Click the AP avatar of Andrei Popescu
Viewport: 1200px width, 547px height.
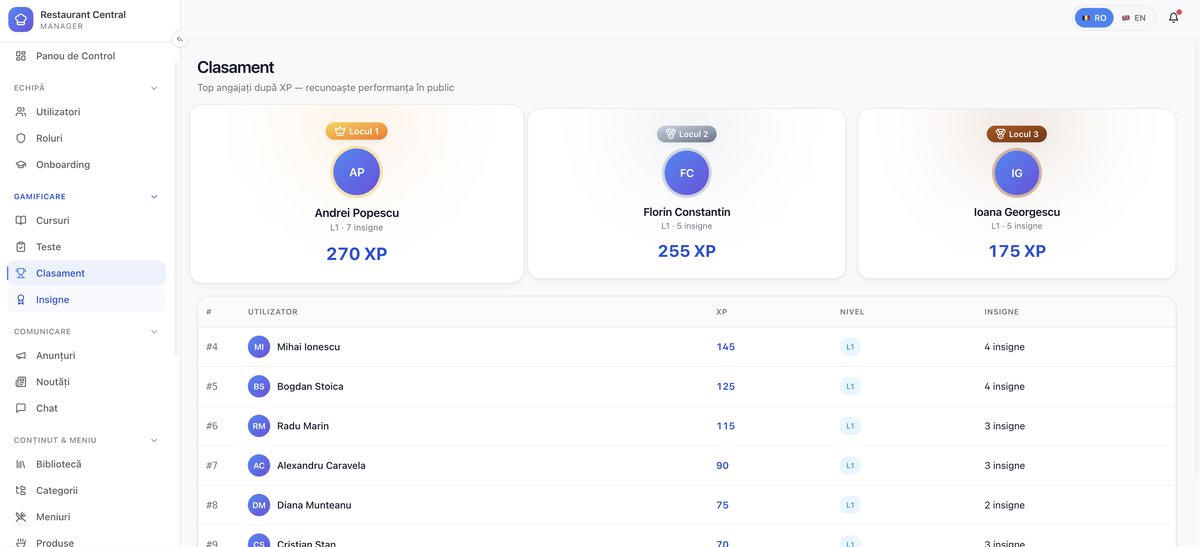point(357,172)
